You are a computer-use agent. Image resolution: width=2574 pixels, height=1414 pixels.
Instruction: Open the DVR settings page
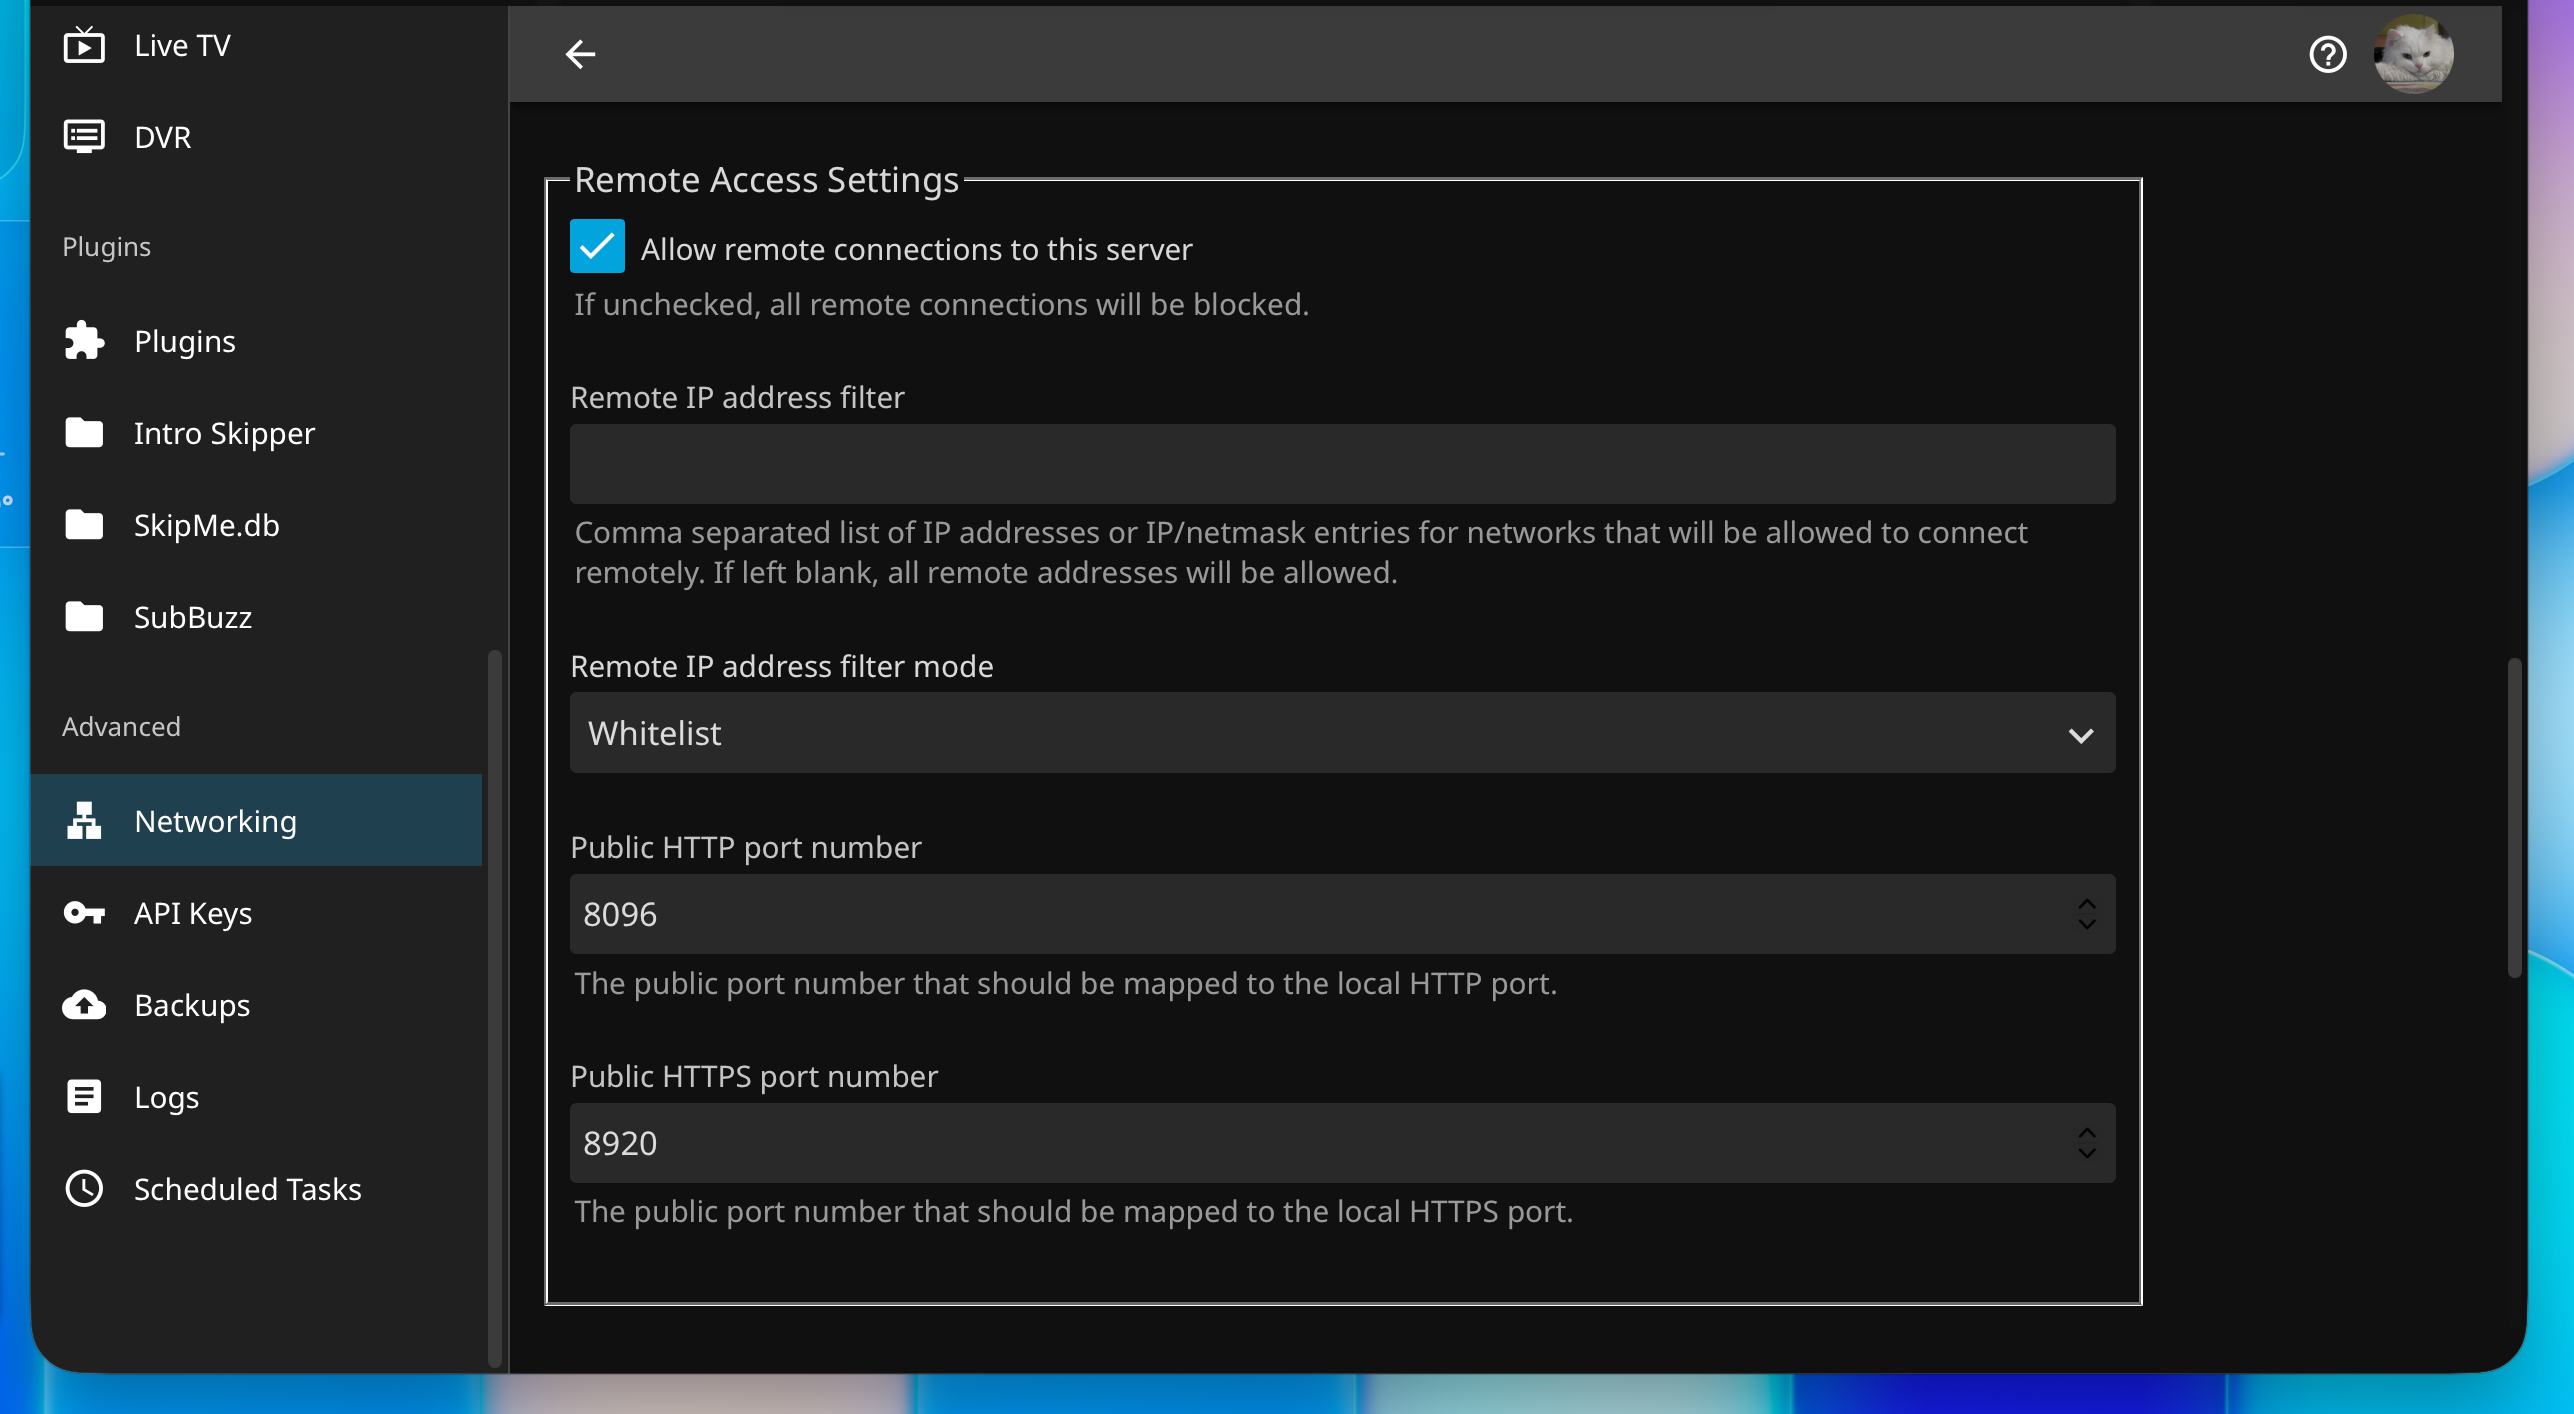click(256, 136)
